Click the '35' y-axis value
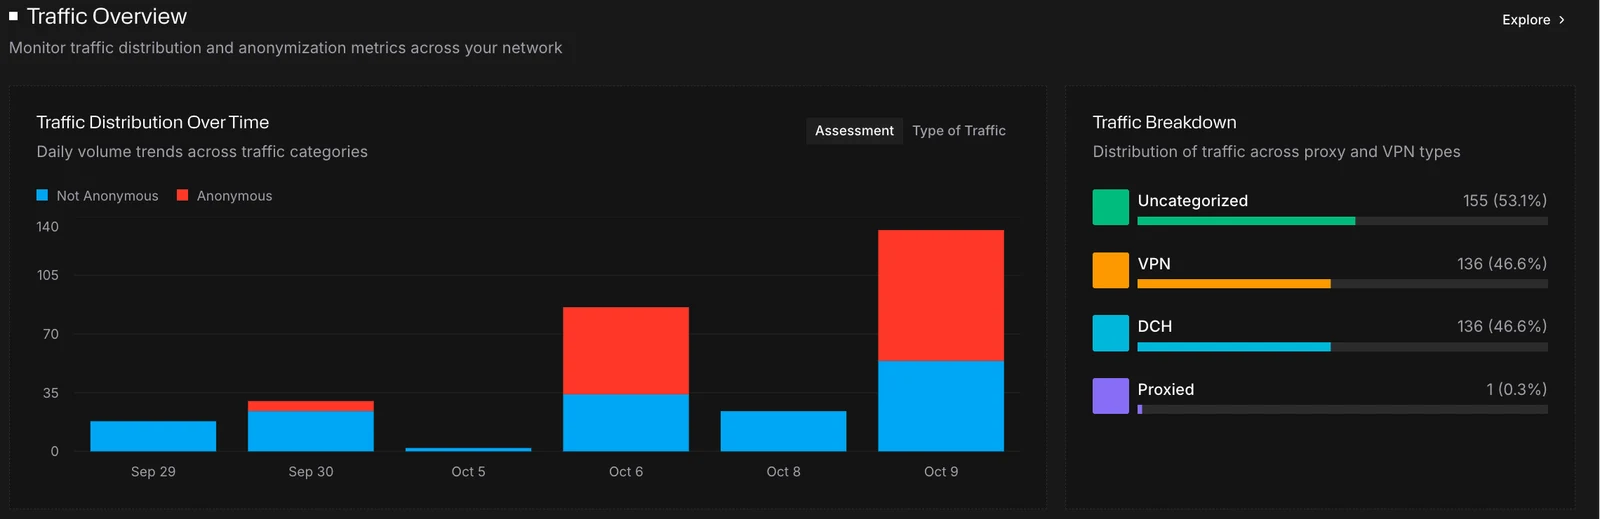 coord(51,393)
